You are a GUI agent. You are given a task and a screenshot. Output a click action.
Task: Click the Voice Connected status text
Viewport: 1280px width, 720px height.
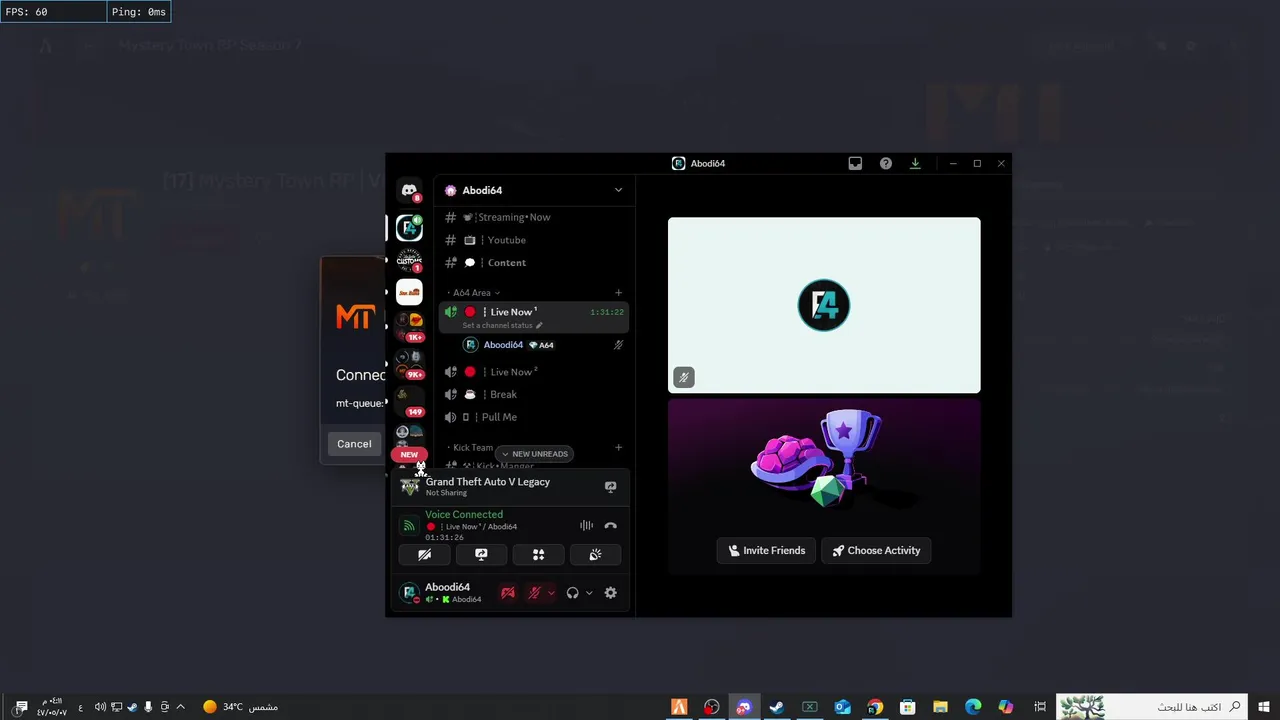pos(464,514)
